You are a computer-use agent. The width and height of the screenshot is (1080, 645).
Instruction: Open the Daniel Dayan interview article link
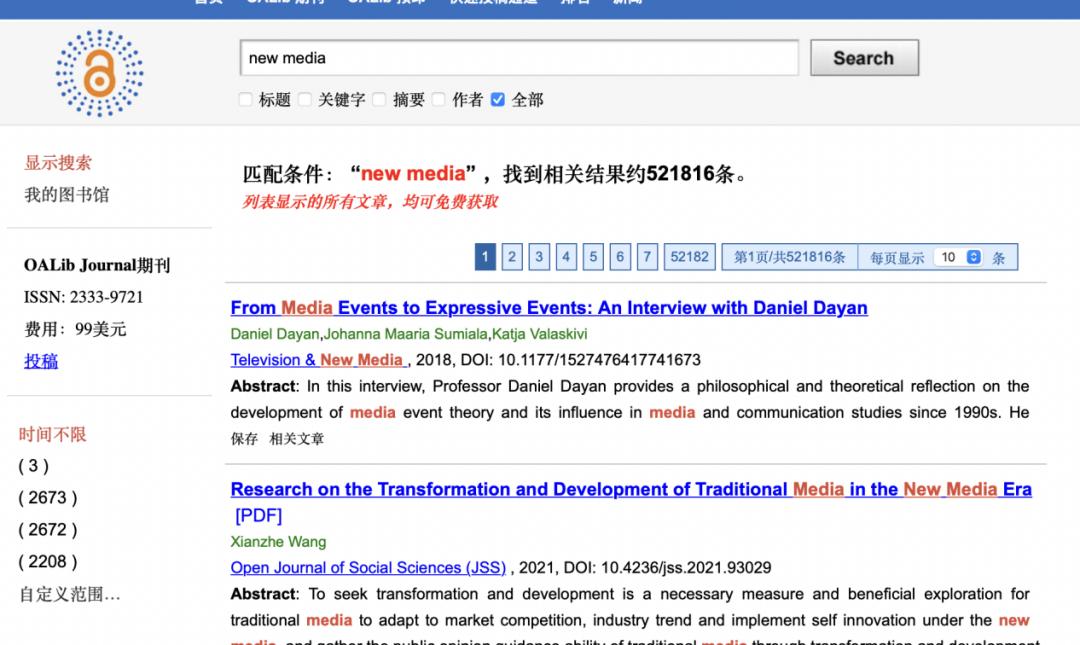548,308
